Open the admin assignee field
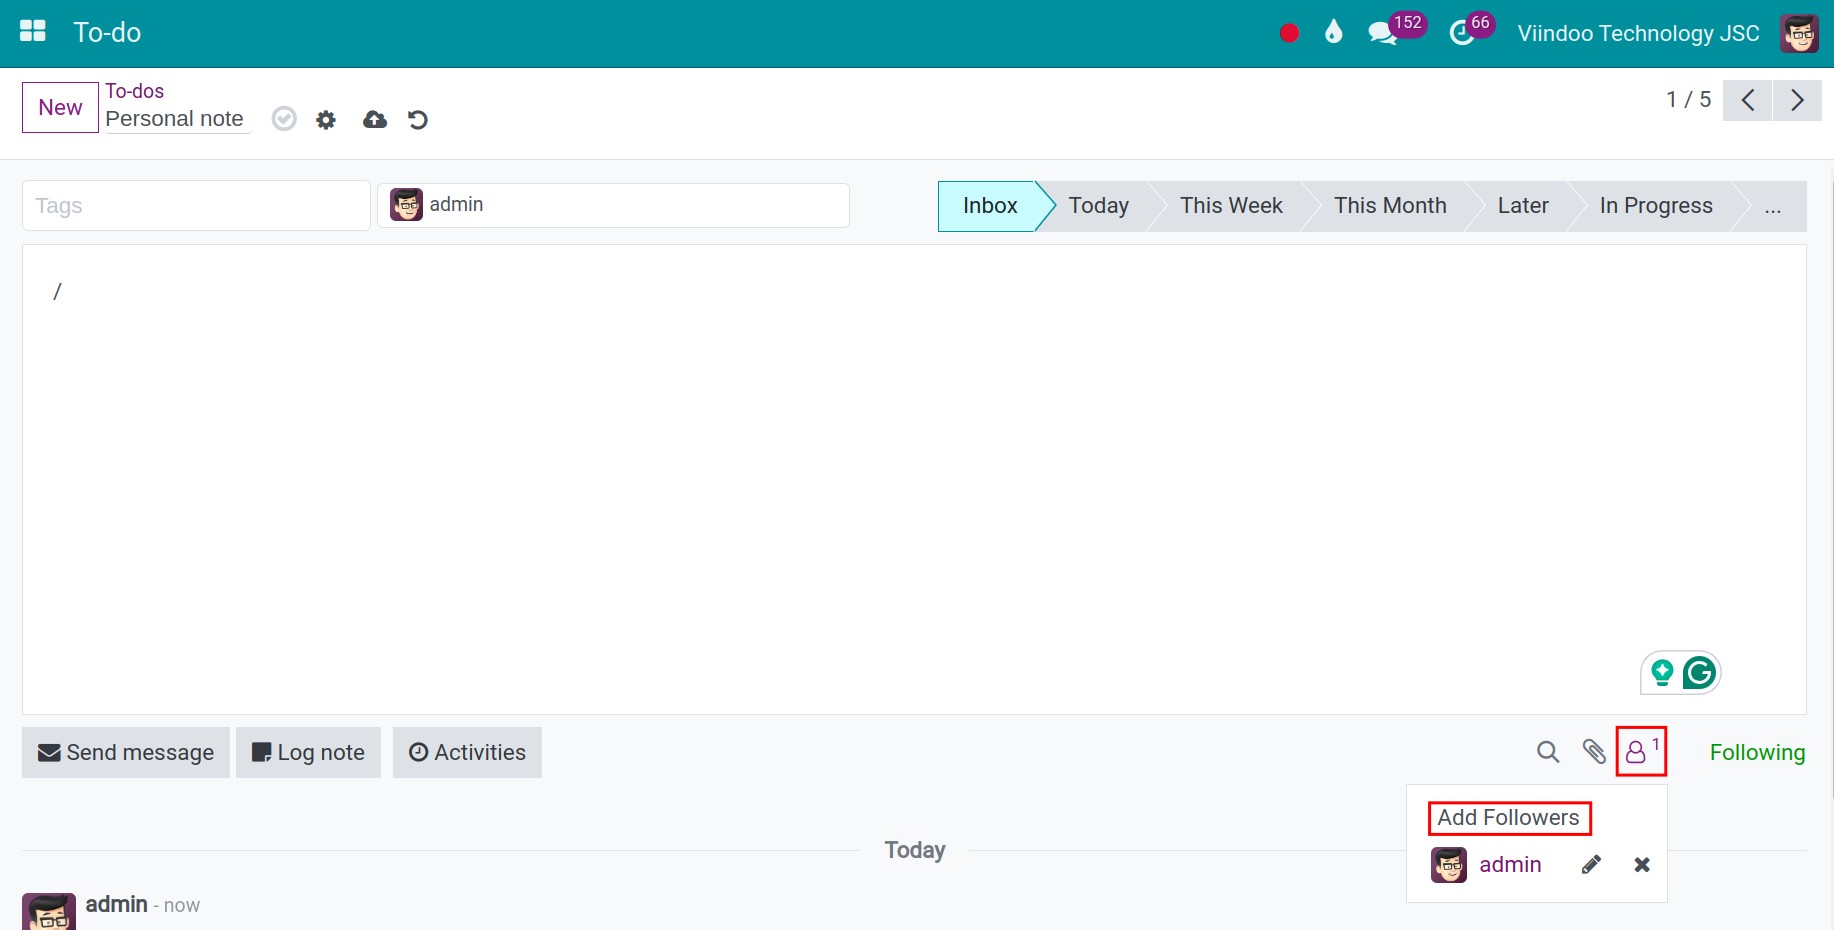The image size is (1834, 930). (x=613, y=205)
